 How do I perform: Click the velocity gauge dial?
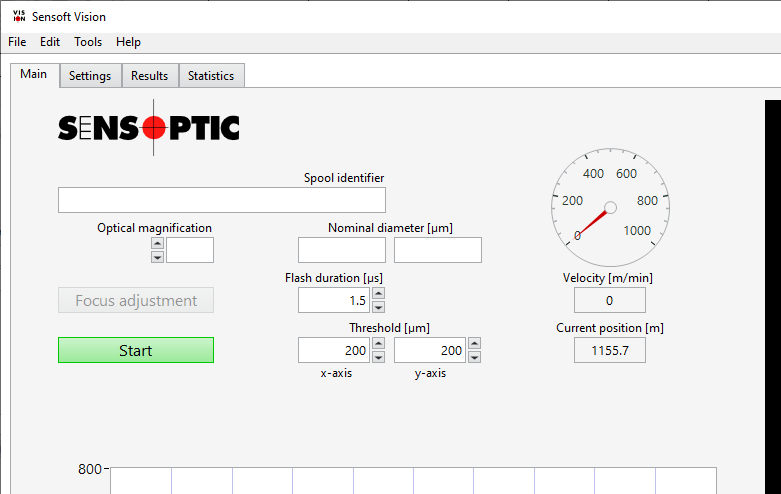(610, 207)
